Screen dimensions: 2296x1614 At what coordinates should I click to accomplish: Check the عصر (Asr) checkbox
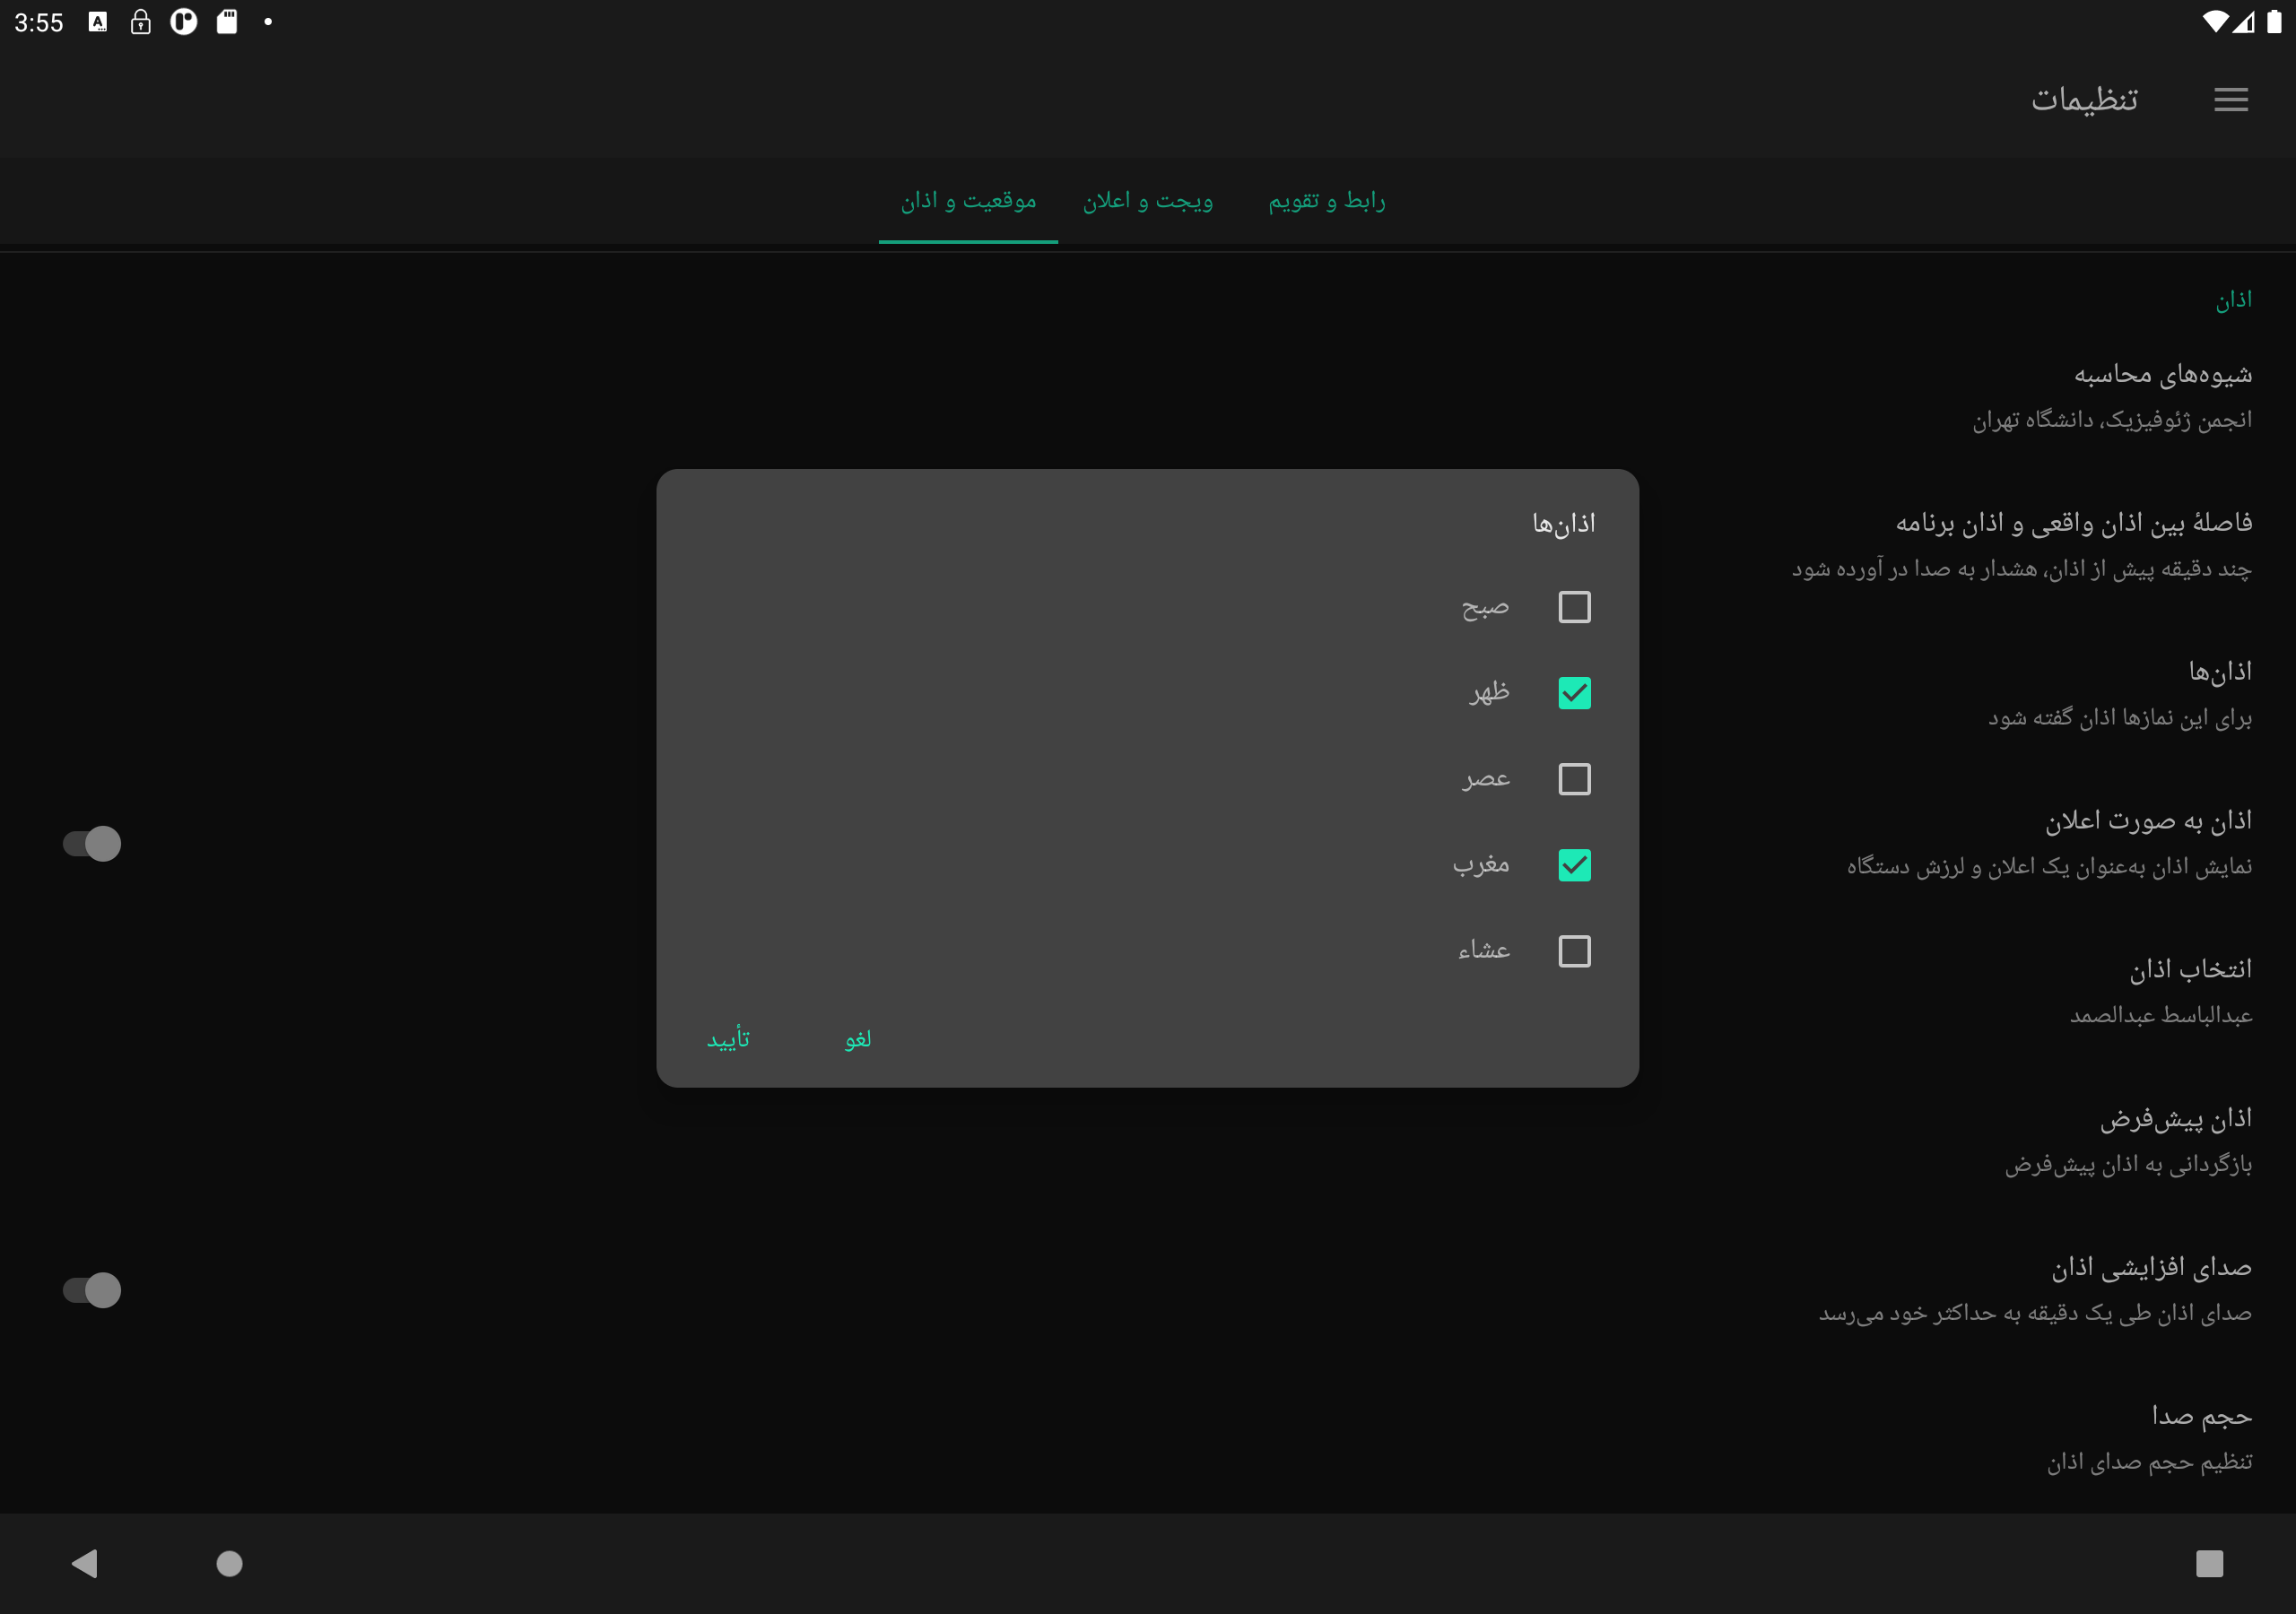pos(1574,779)
